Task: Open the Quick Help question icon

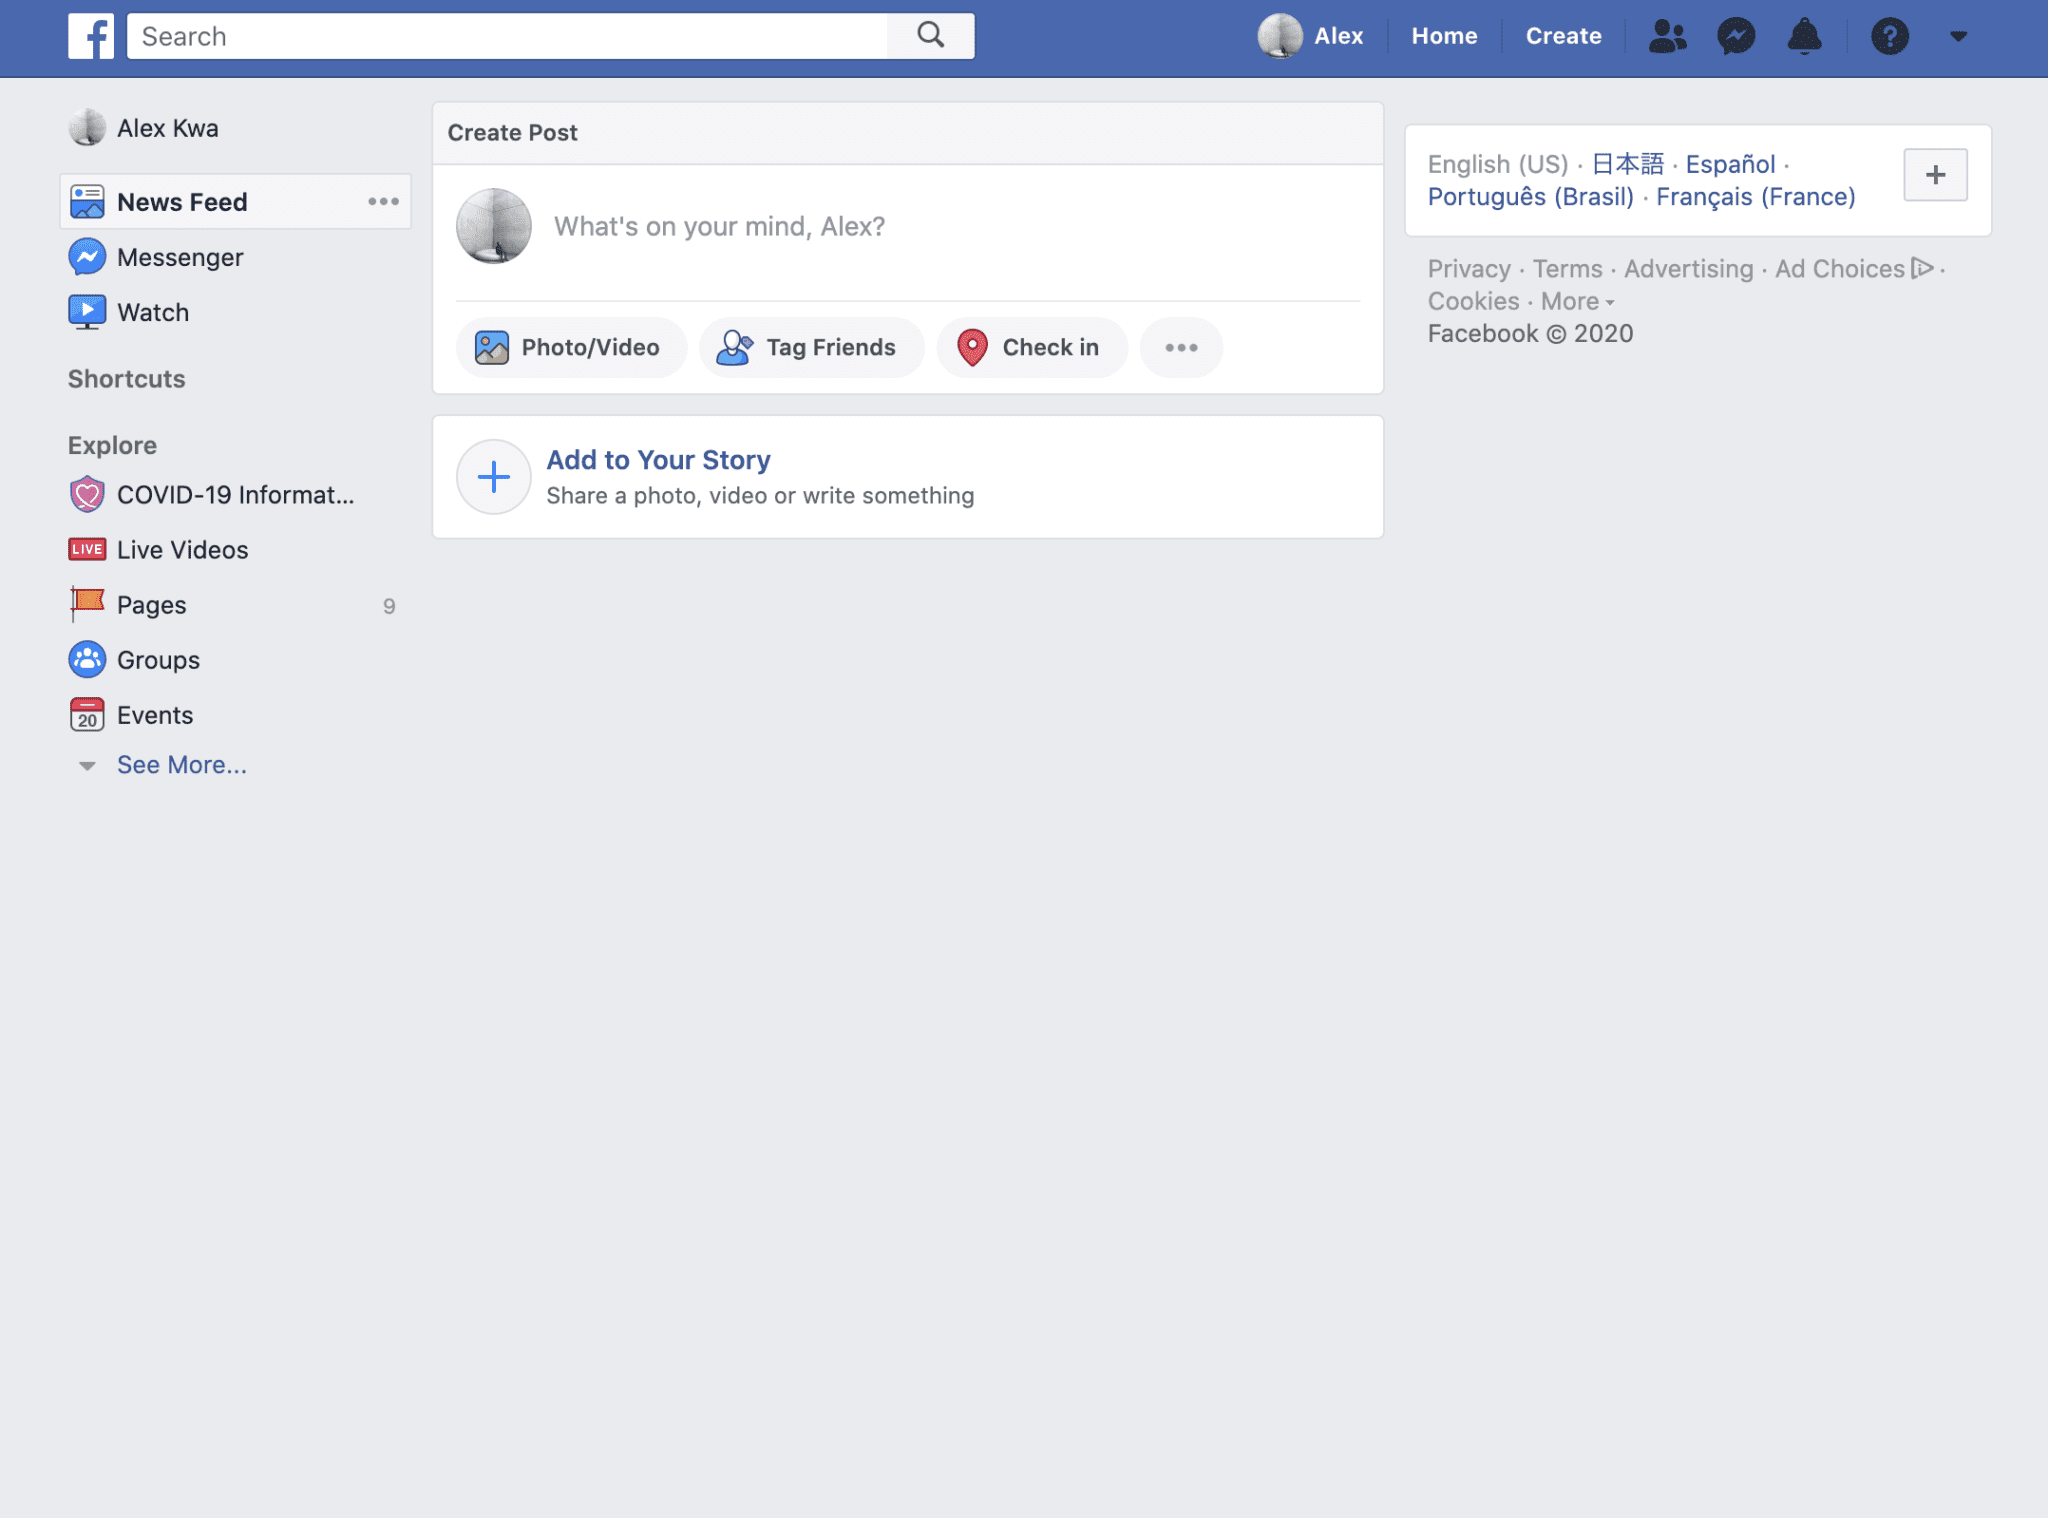Action: pos(1889,36)
